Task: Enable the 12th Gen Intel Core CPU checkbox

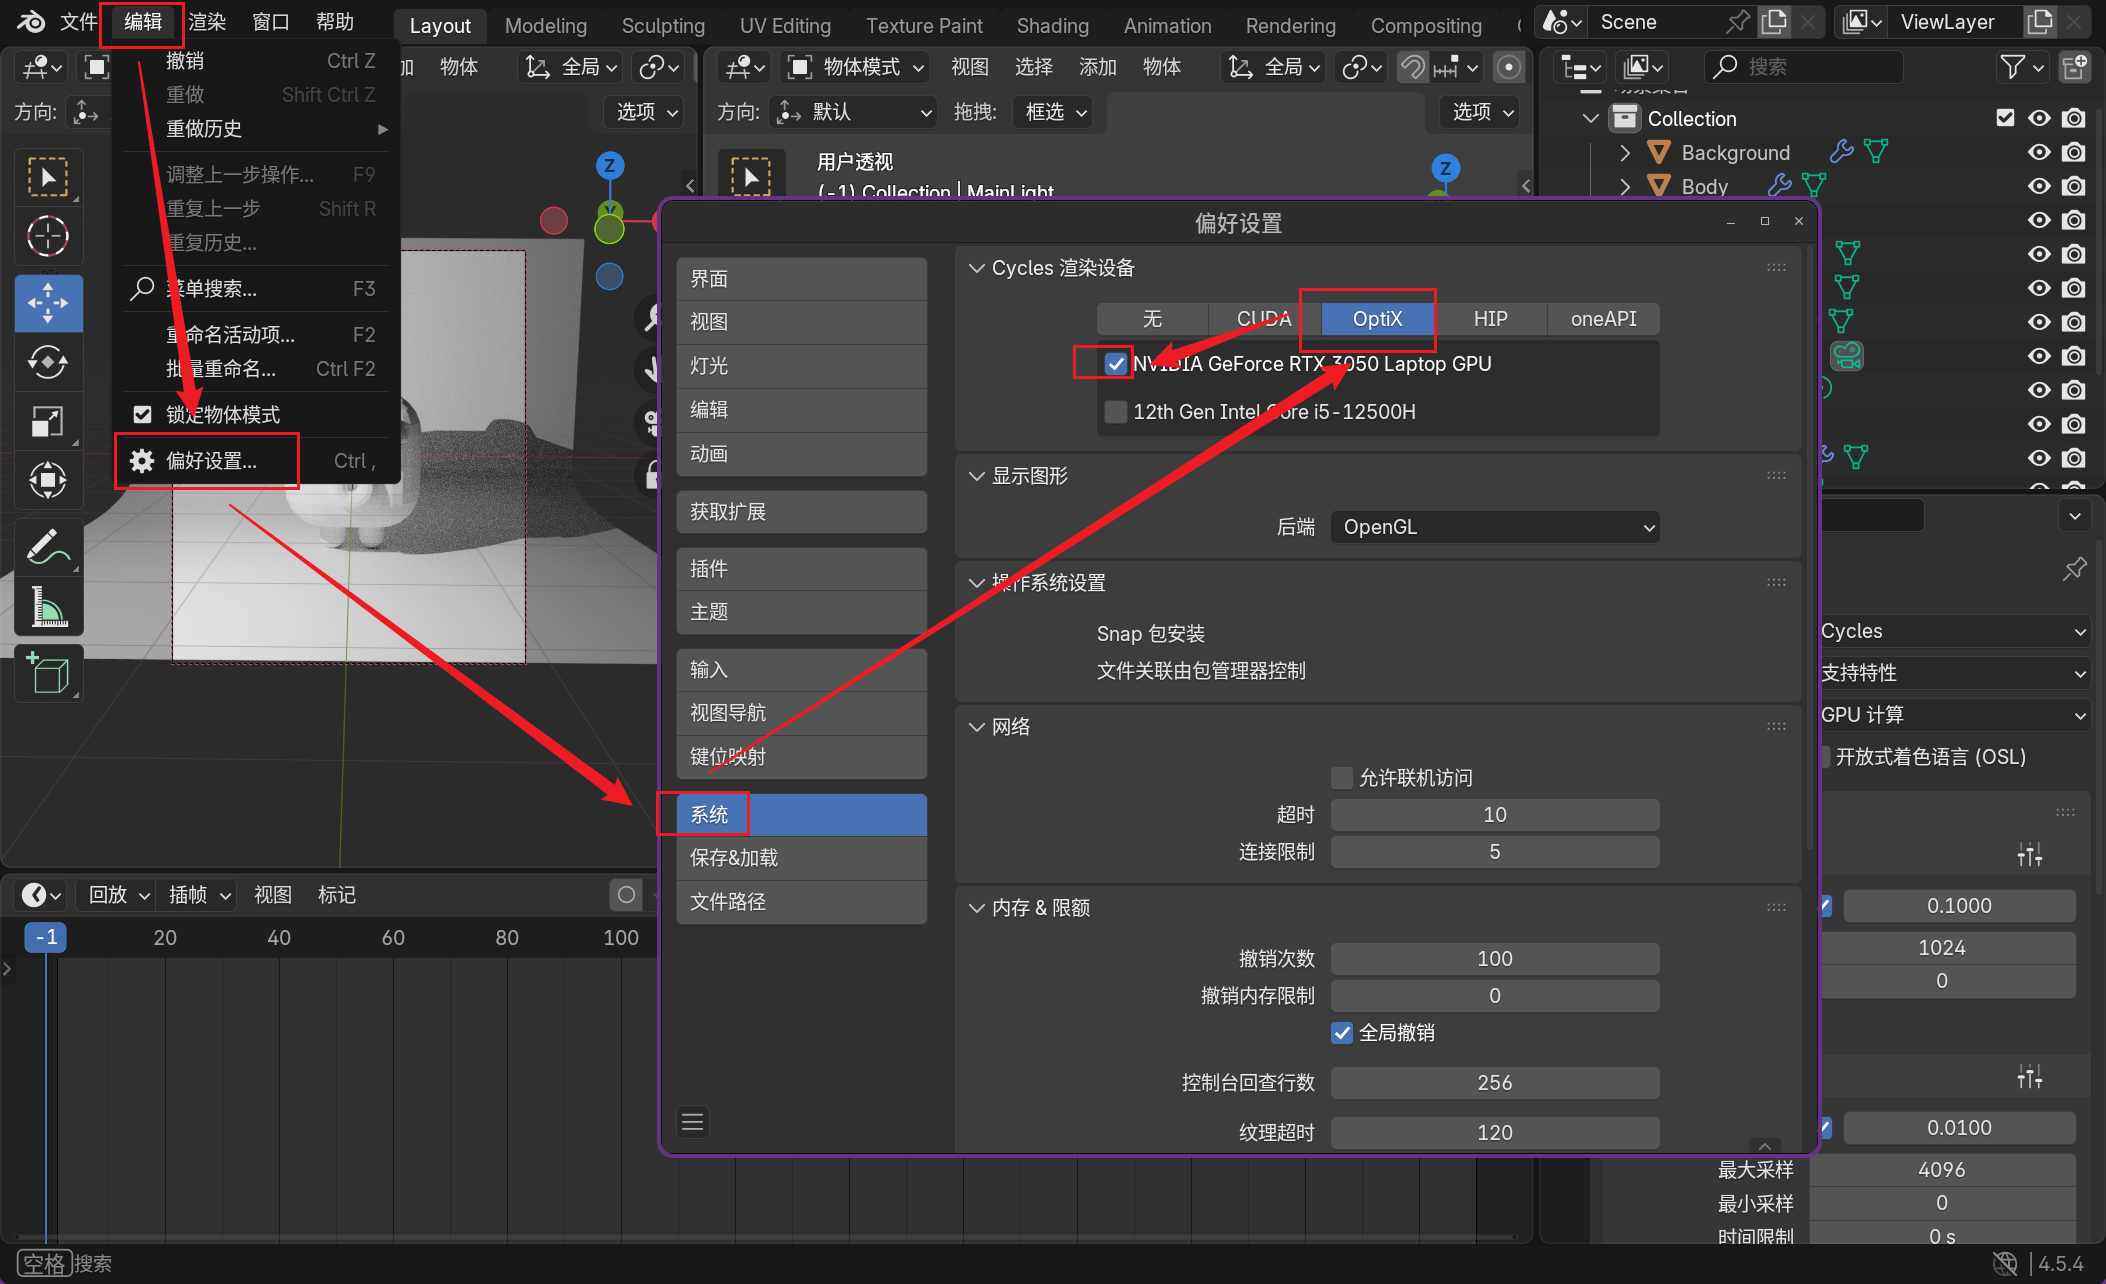Action: (x=1116, y=412)
